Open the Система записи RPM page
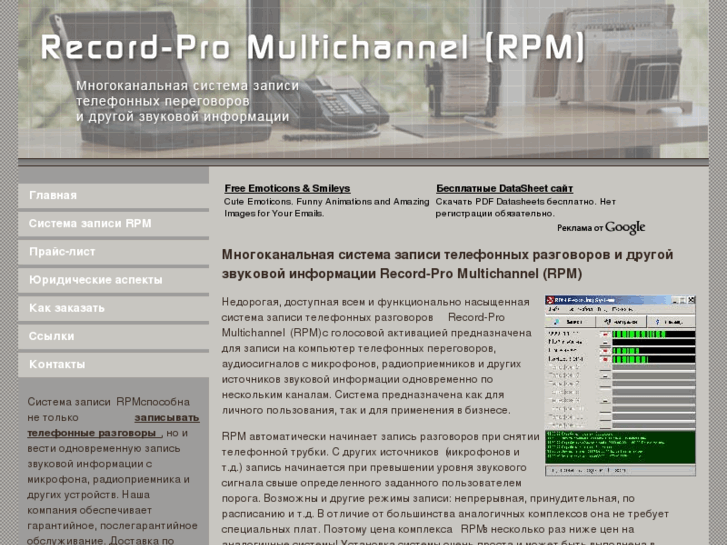727x545 pixels. click(114, 224)
